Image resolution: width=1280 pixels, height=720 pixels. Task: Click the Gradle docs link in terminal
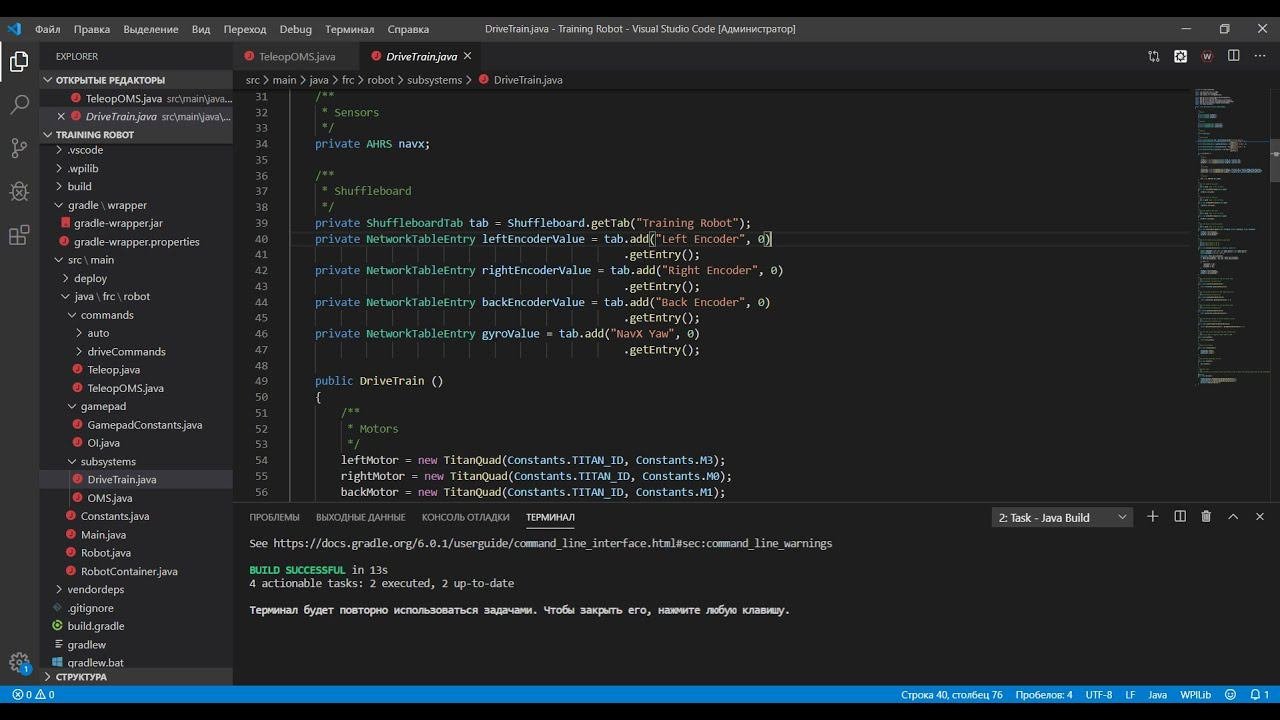point(552,543)
